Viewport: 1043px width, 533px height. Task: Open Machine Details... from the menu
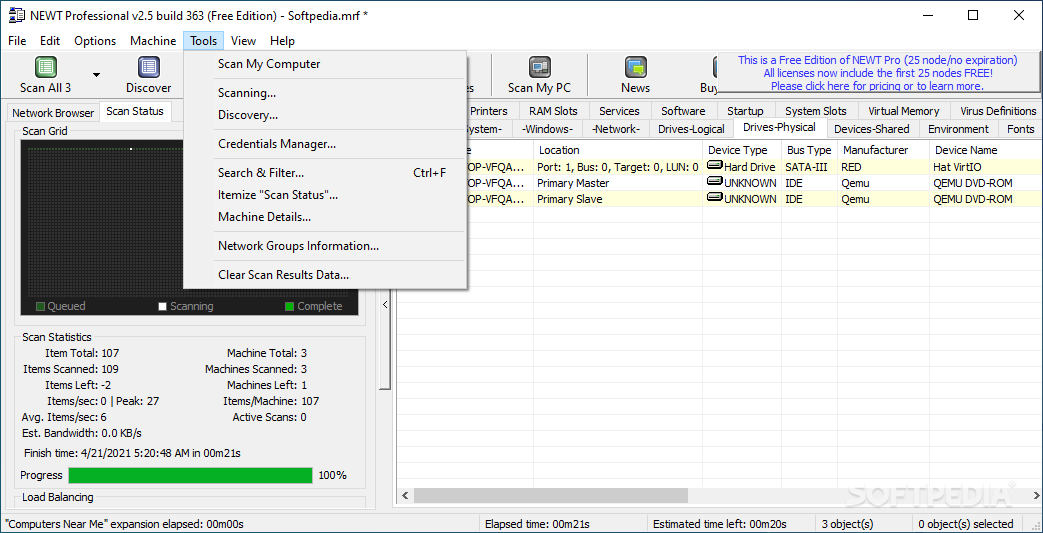325,217
